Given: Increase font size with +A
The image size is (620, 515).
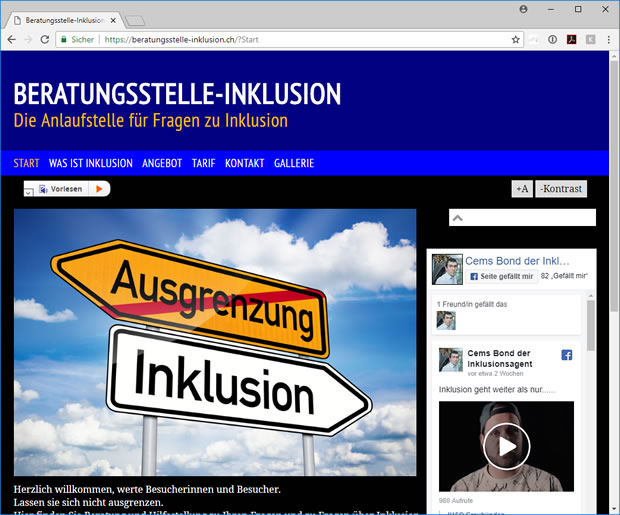Looking at the screenshot, I should (521, 189).
